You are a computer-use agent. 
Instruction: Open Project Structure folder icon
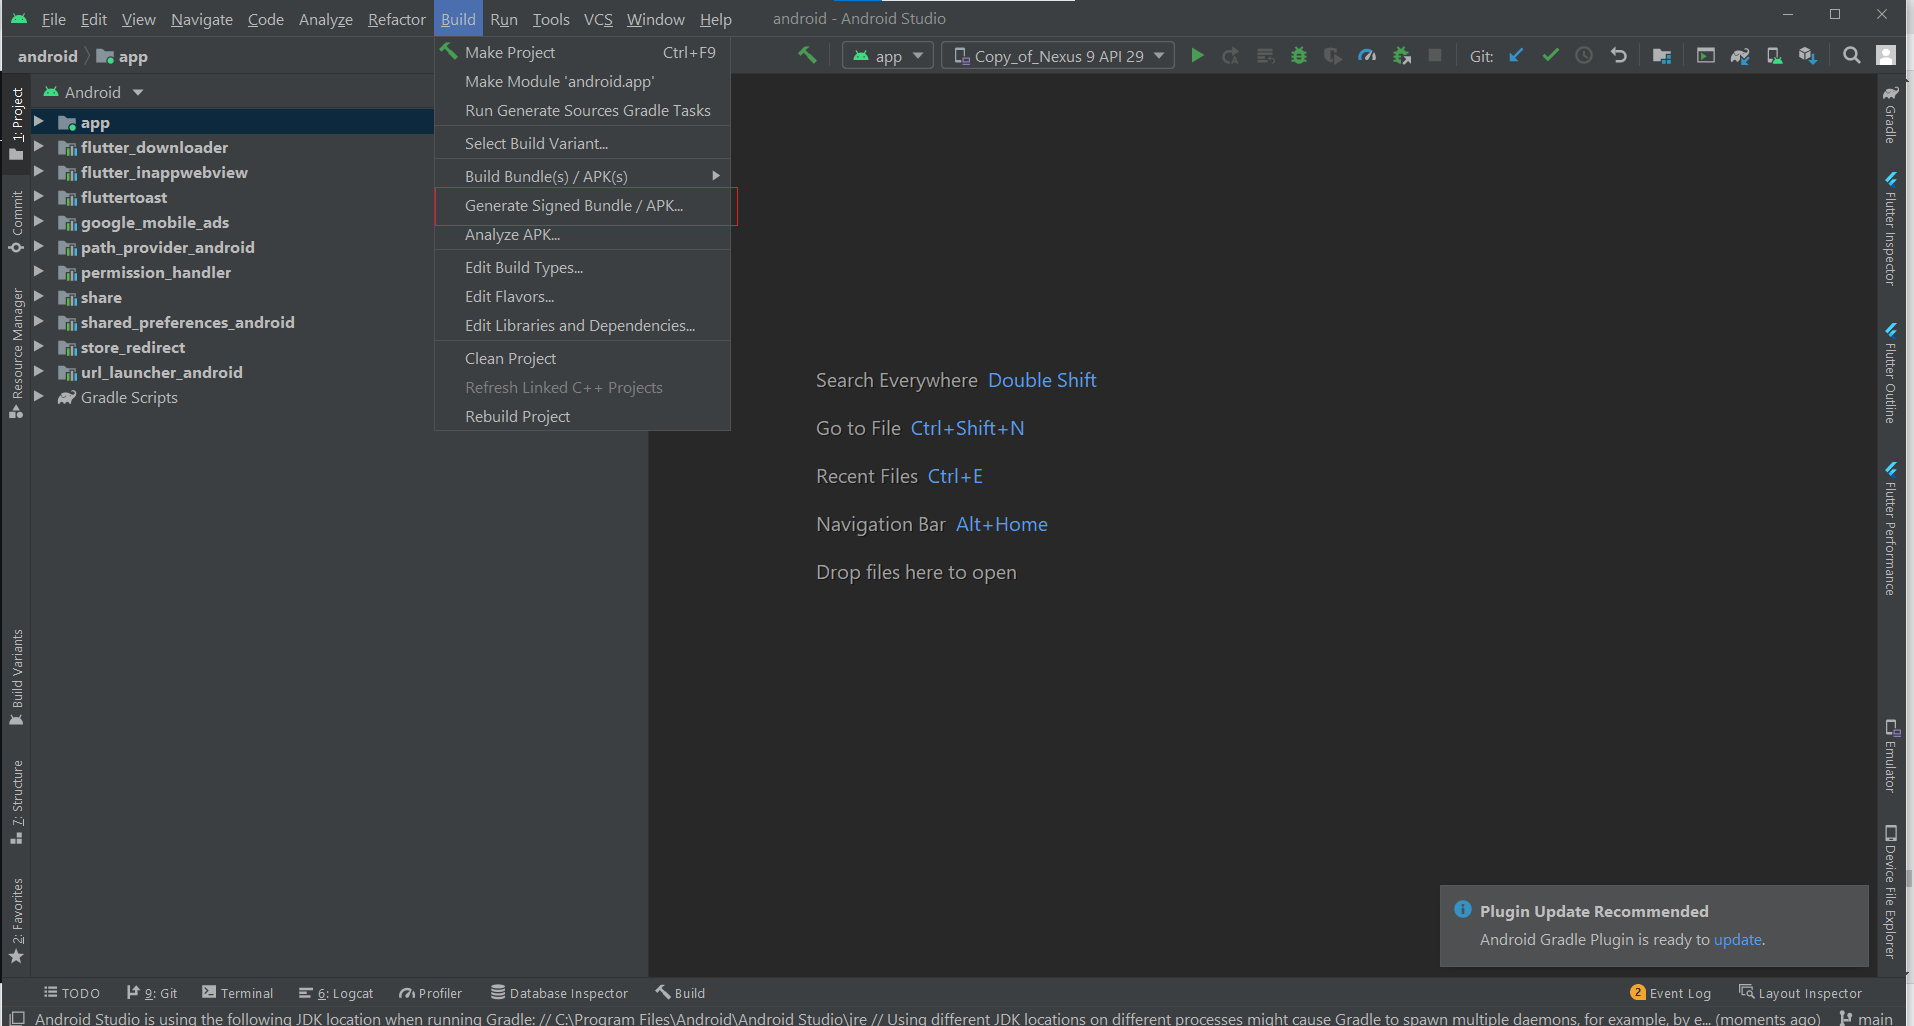[1662, 56]
